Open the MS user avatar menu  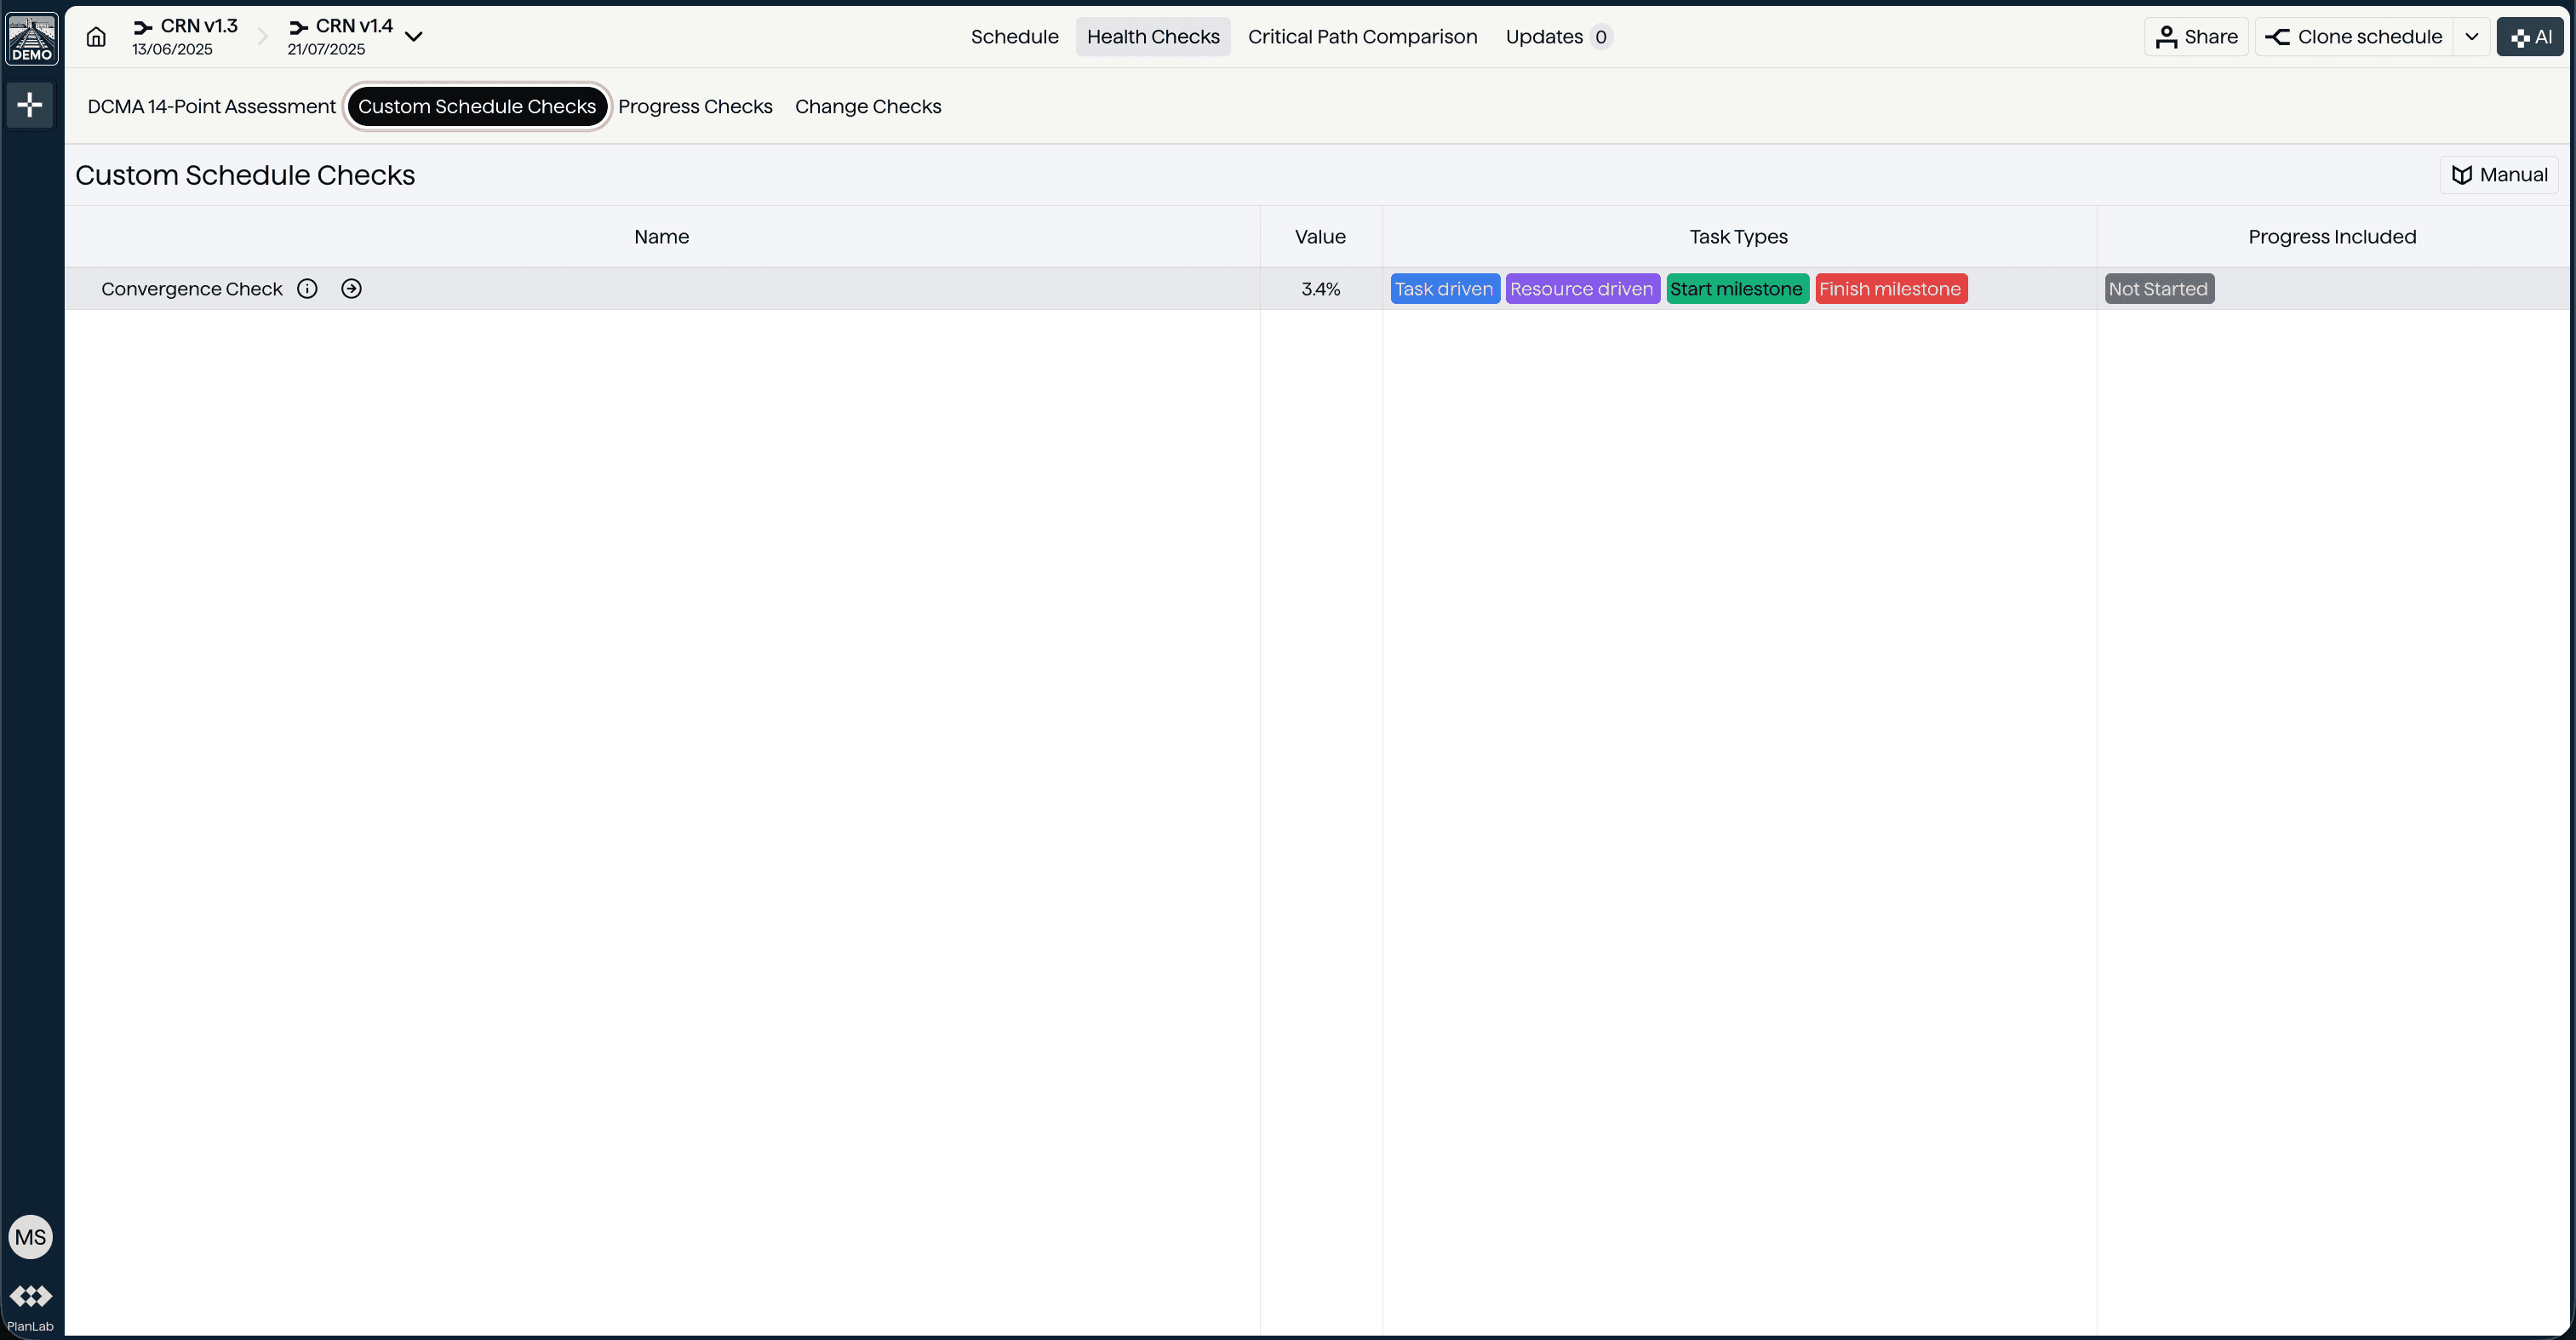30,1236
